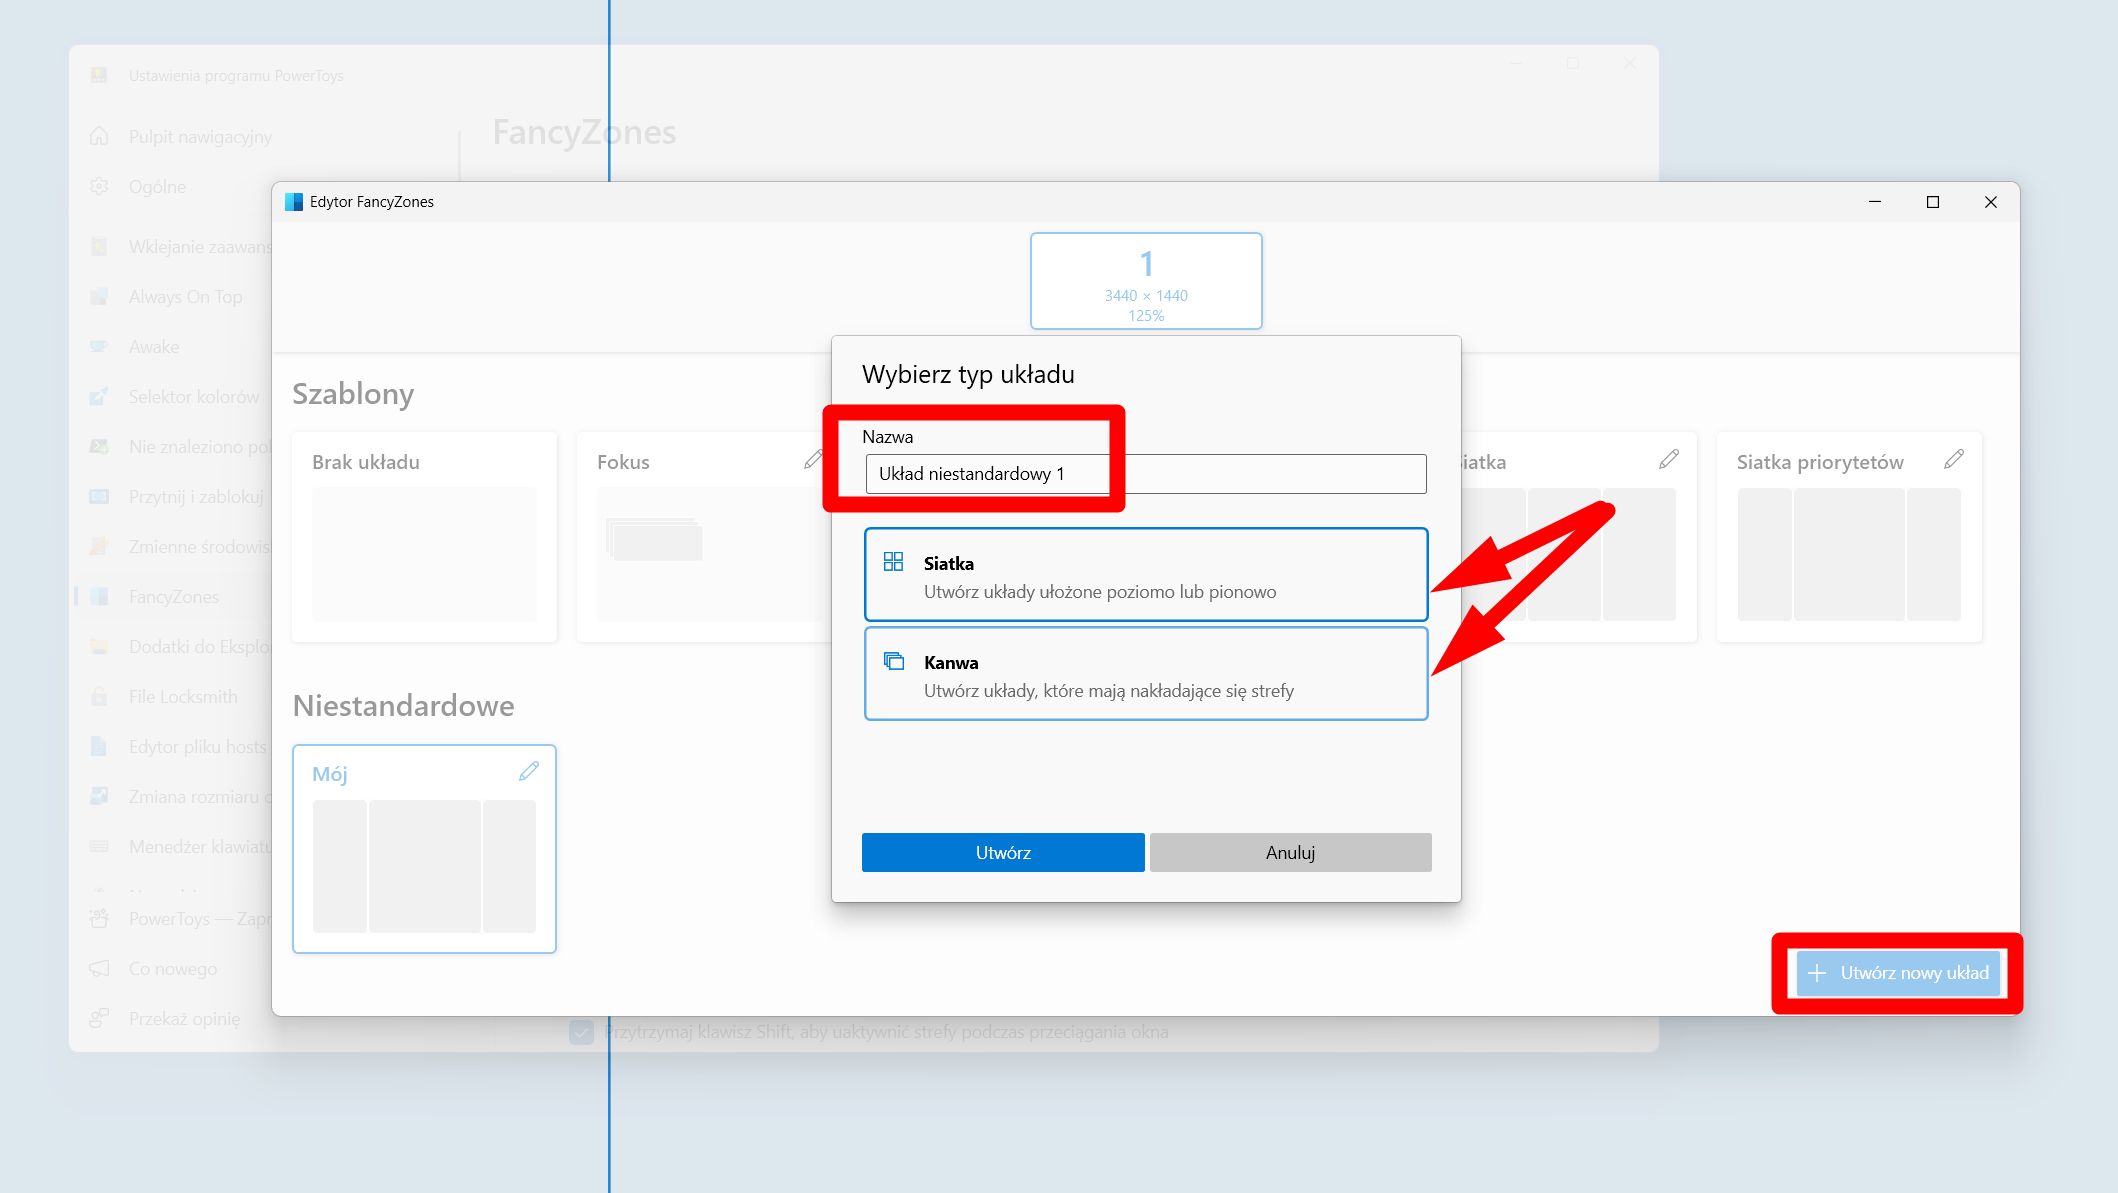Click the FancyZones sidebar icon
2118x1193 pixels.
click(99, 597)
